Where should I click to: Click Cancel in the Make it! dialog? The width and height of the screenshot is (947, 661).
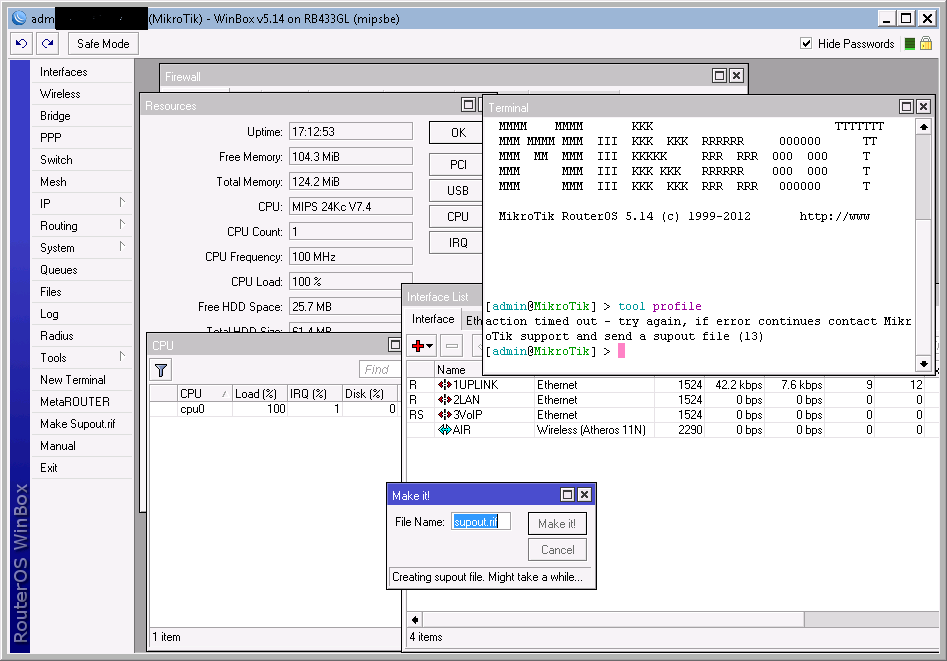click(557, 550)
